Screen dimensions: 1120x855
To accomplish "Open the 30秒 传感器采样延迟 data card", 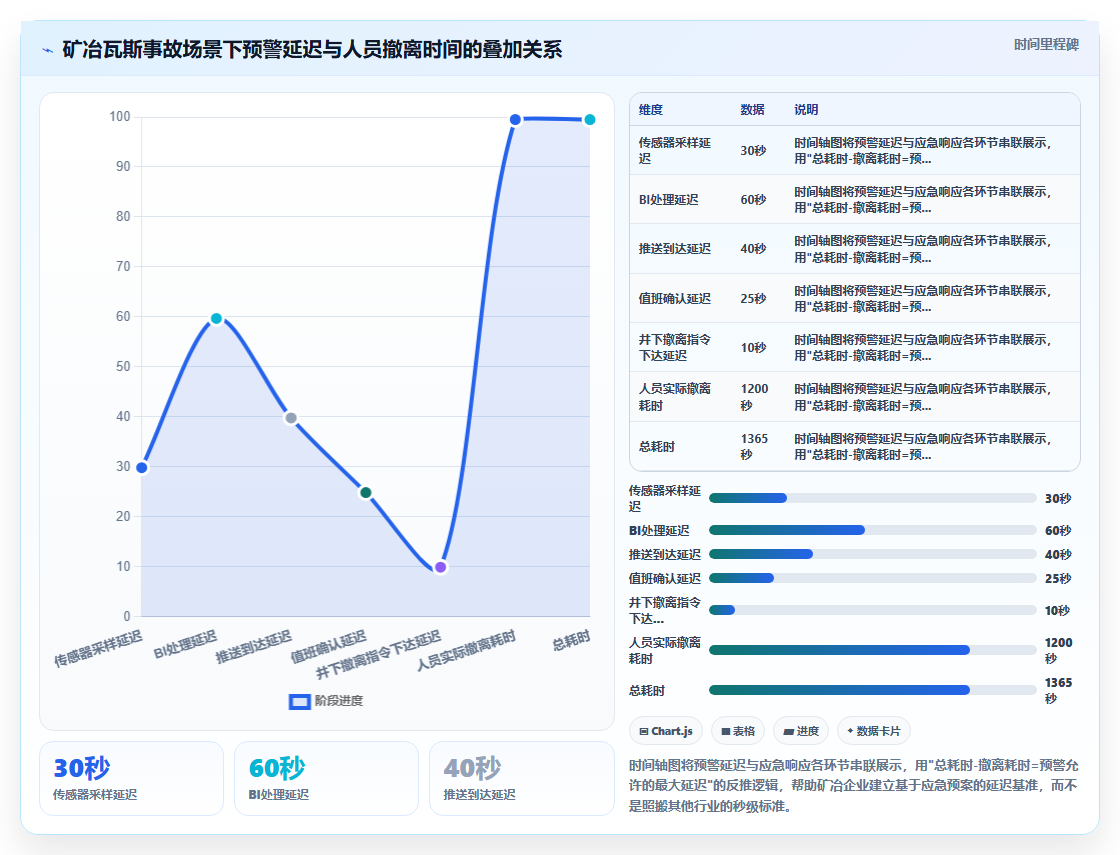I will (131, 779).
